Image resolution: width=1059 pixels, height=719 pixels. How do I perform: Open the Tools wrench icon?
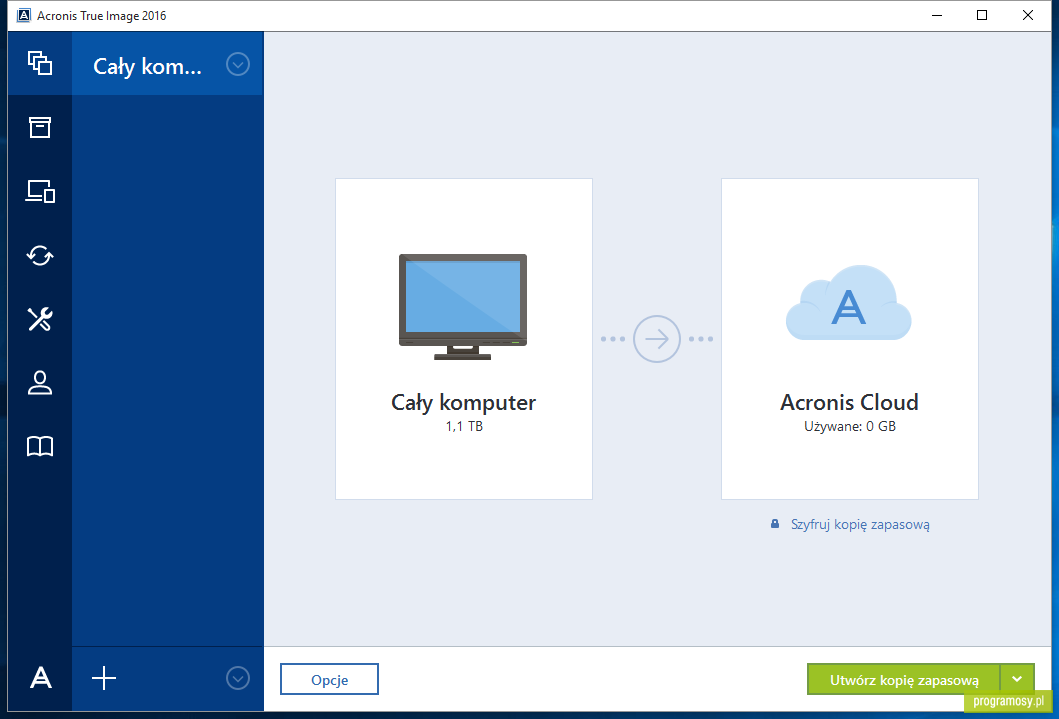coord(40,319)
